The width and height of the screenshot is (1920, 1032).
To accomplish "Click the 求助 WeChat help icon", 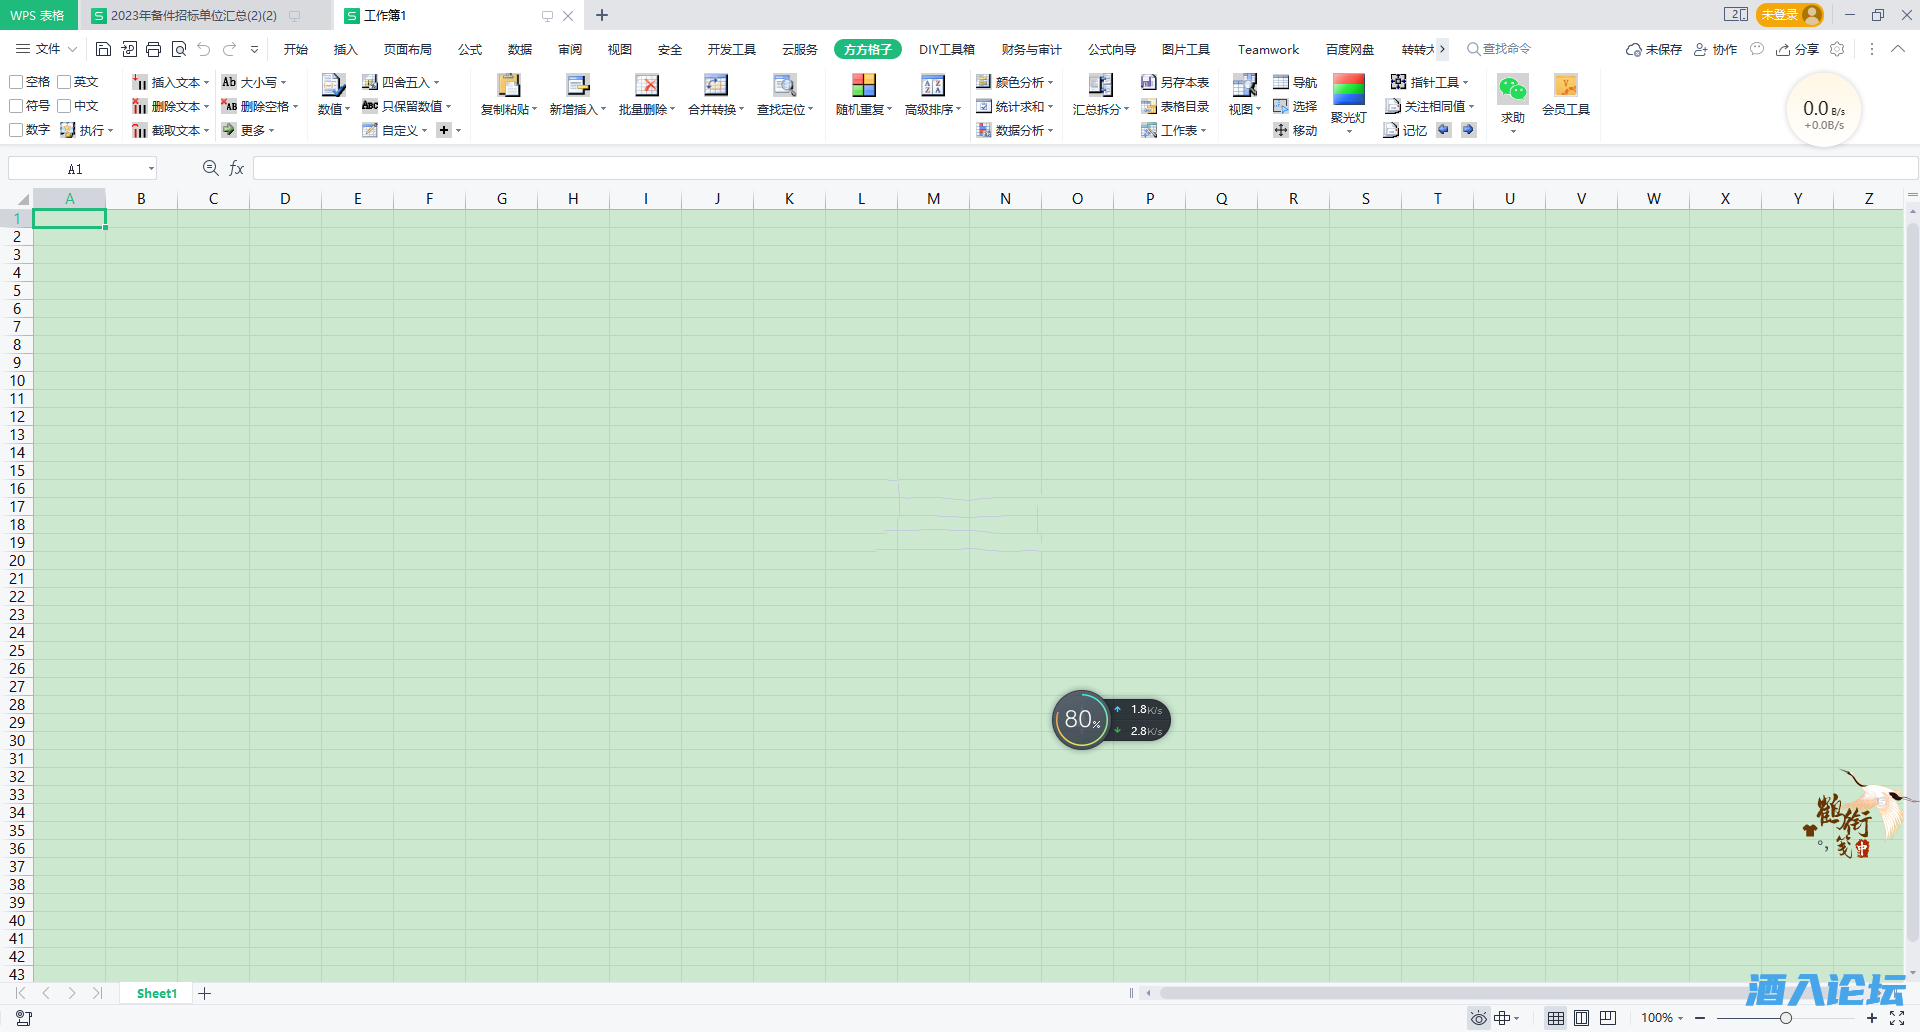I will (1512, 90).
